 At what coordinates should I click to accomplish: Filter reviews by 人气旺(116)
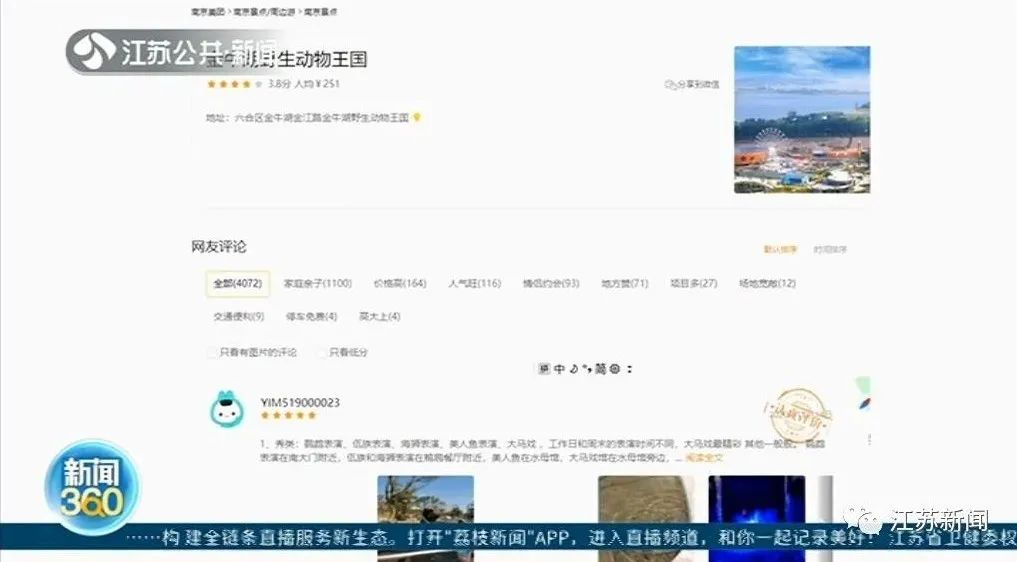click(x=474, y=284)
